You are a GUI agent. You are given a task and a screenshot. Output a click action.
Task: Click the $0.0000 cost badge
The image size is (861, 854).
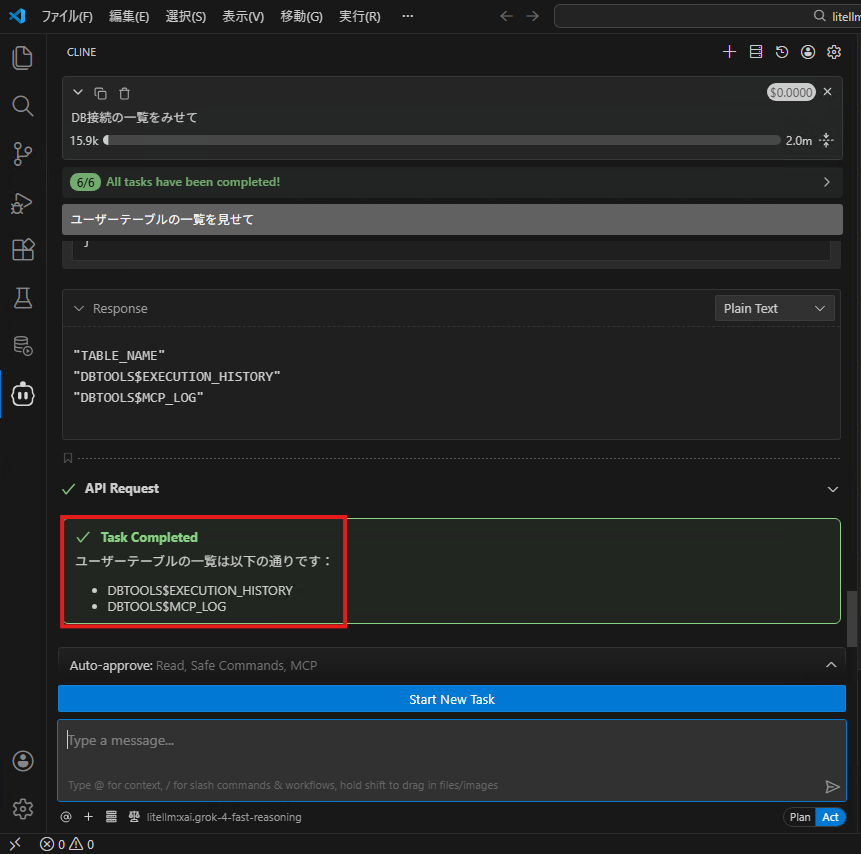[x=791, y=92]
